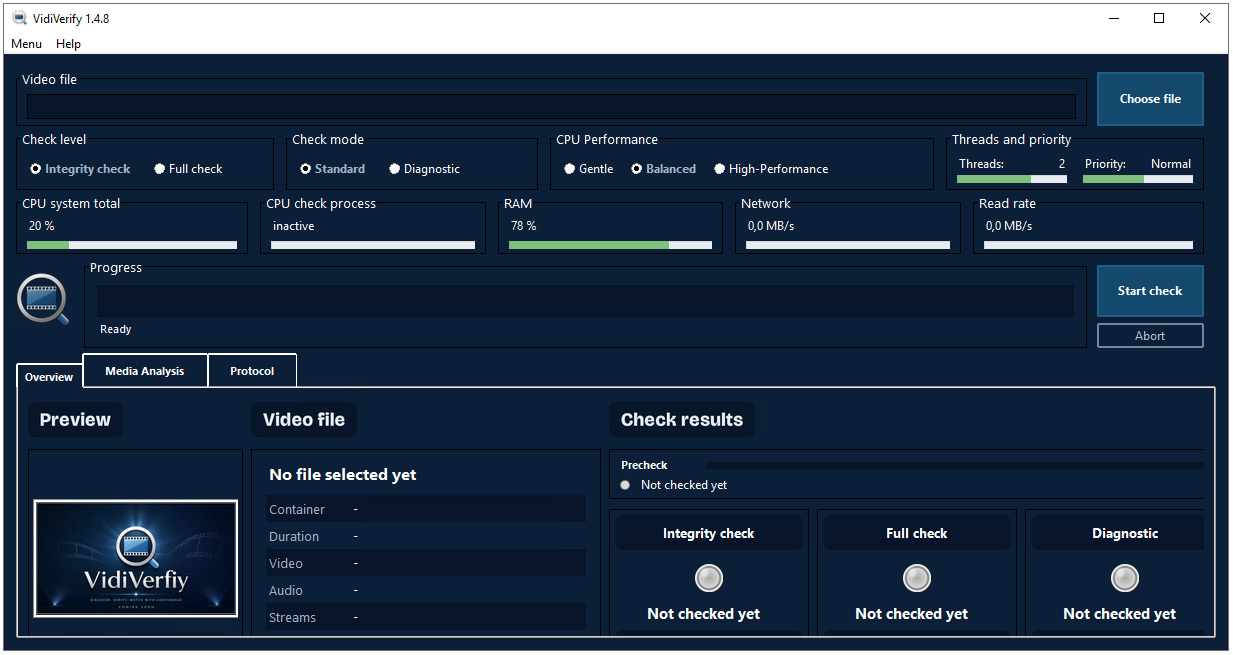Screen dimensions: 1233x655
Task: Set CPU Performance to Balanced
Action: [663, 169]
